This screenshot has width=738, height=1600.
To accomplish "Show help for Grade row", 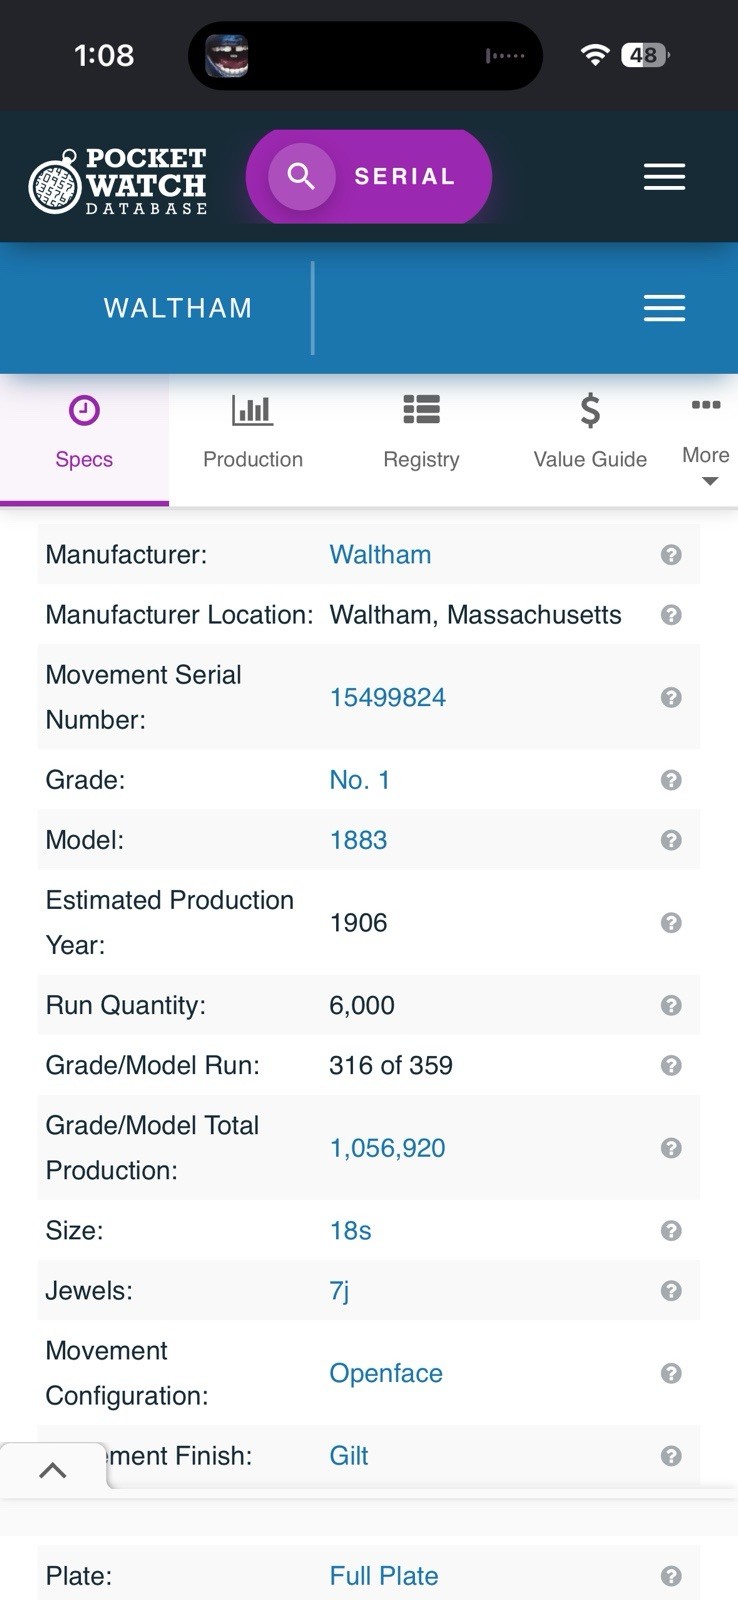I will pyautogui.click(x=671, y=780).
